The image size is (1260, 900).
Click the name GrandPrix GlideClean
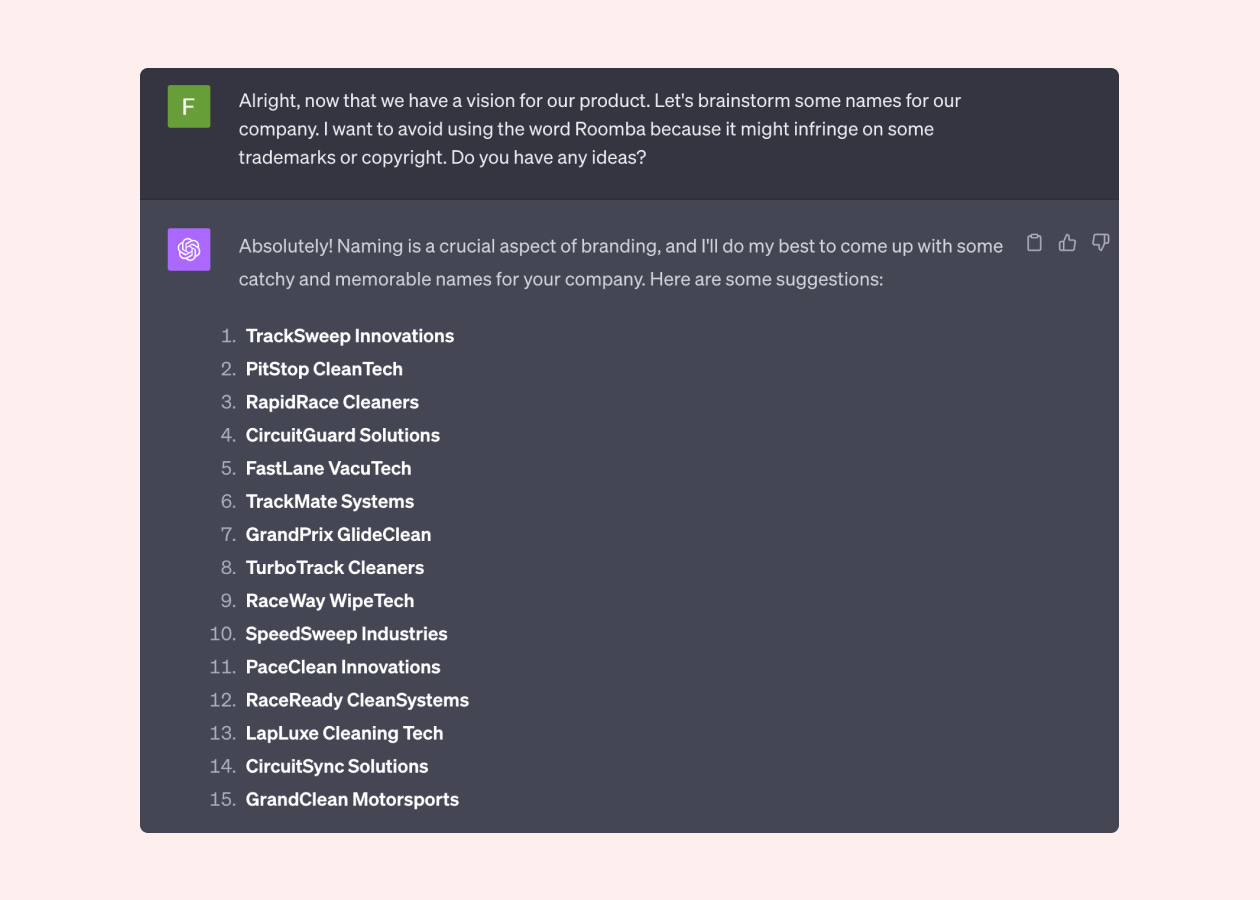pyautogui.click(x=339, y=534)
